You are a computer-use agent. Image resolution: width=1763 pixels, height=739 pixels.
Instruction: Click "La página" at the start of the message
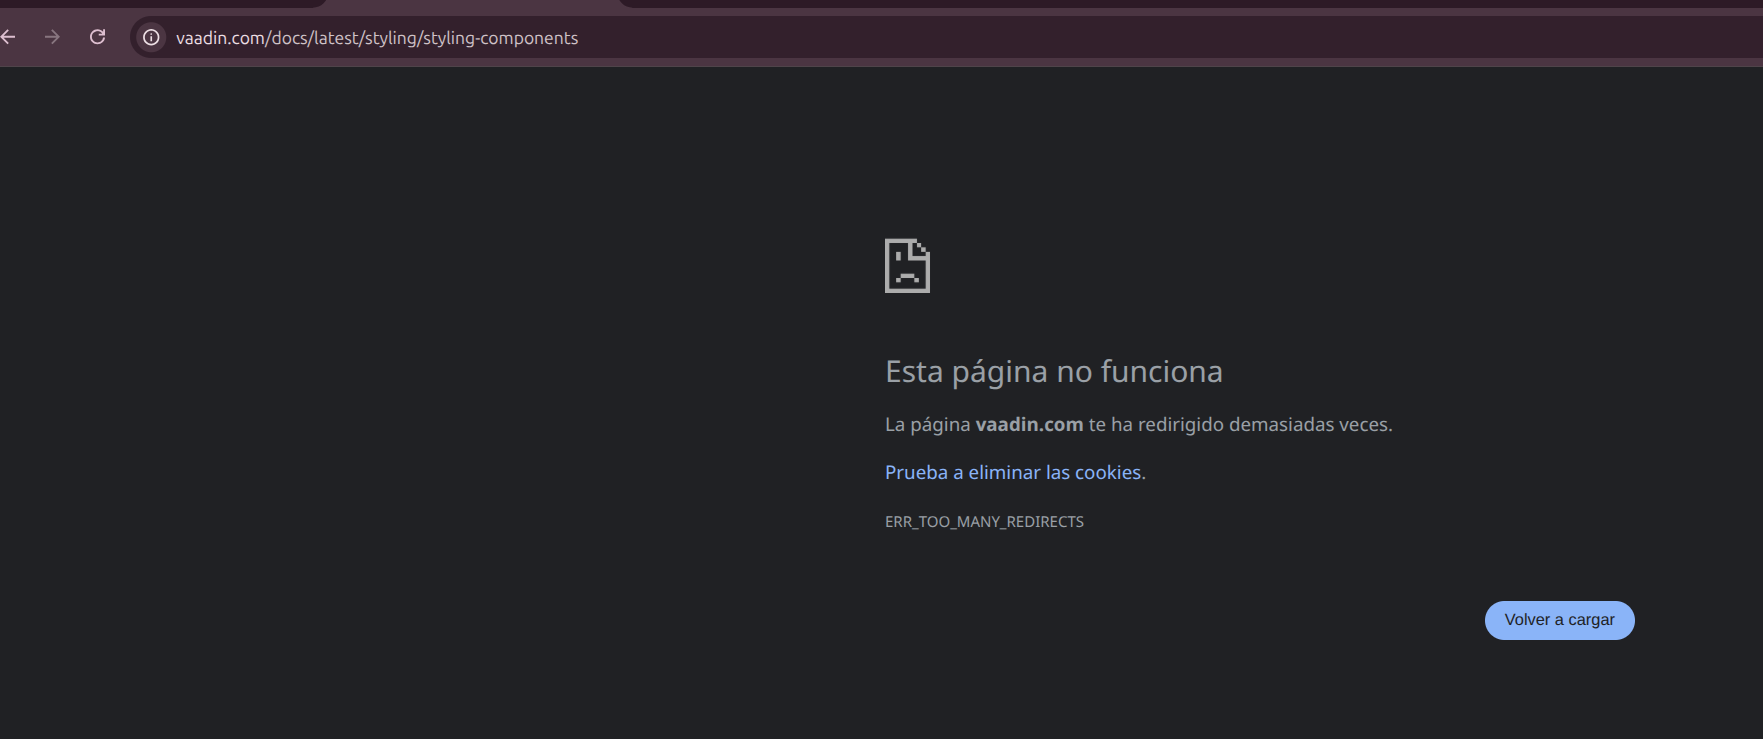coord(927,425)
